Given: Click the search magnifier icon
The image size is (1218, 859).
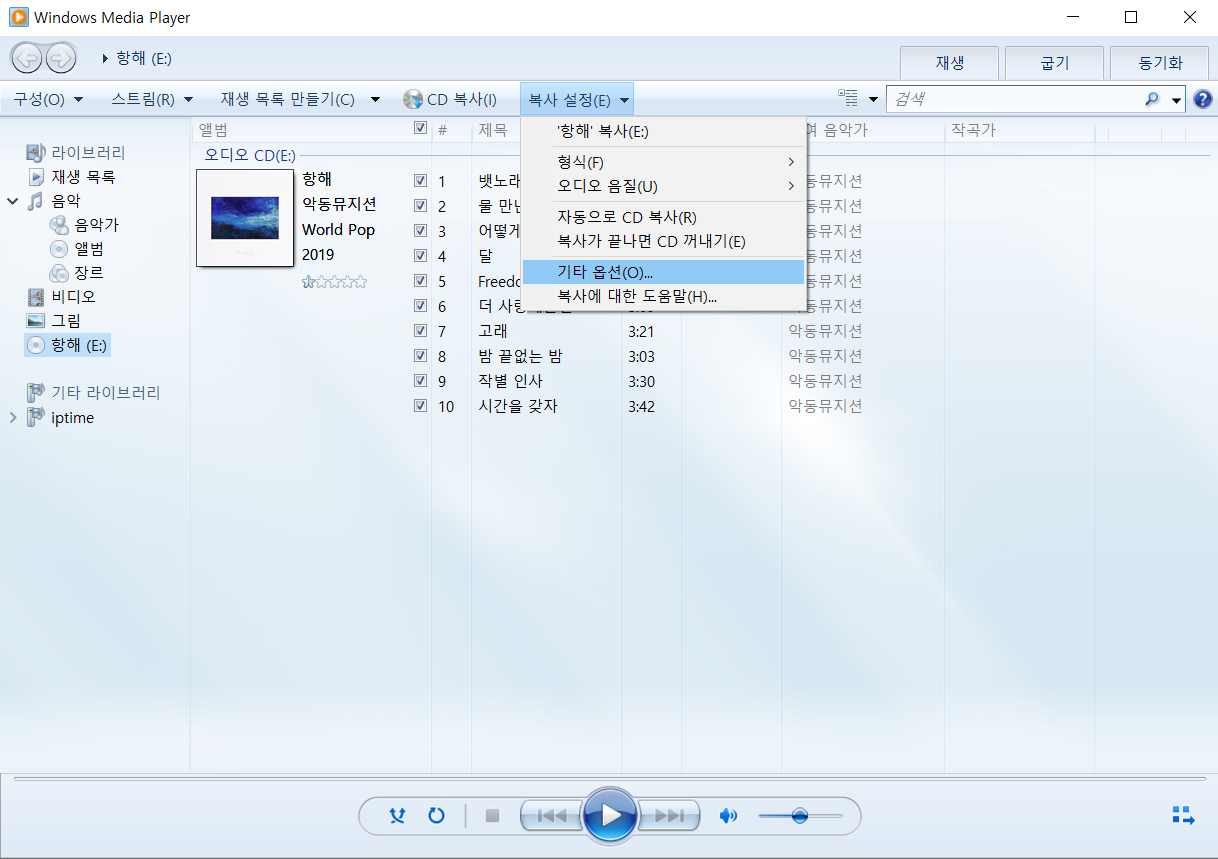Looking at the screenshot, I should click(x=1152, y=99).
